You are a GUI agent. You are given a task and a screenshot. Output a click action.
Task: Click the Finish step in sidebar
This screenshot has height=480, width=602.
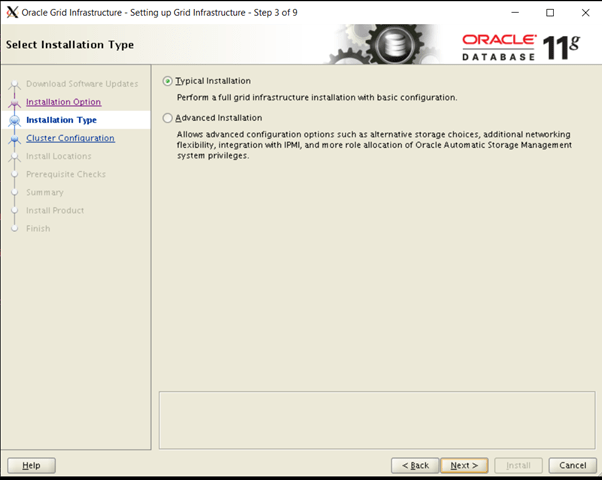tap(38, 228)
